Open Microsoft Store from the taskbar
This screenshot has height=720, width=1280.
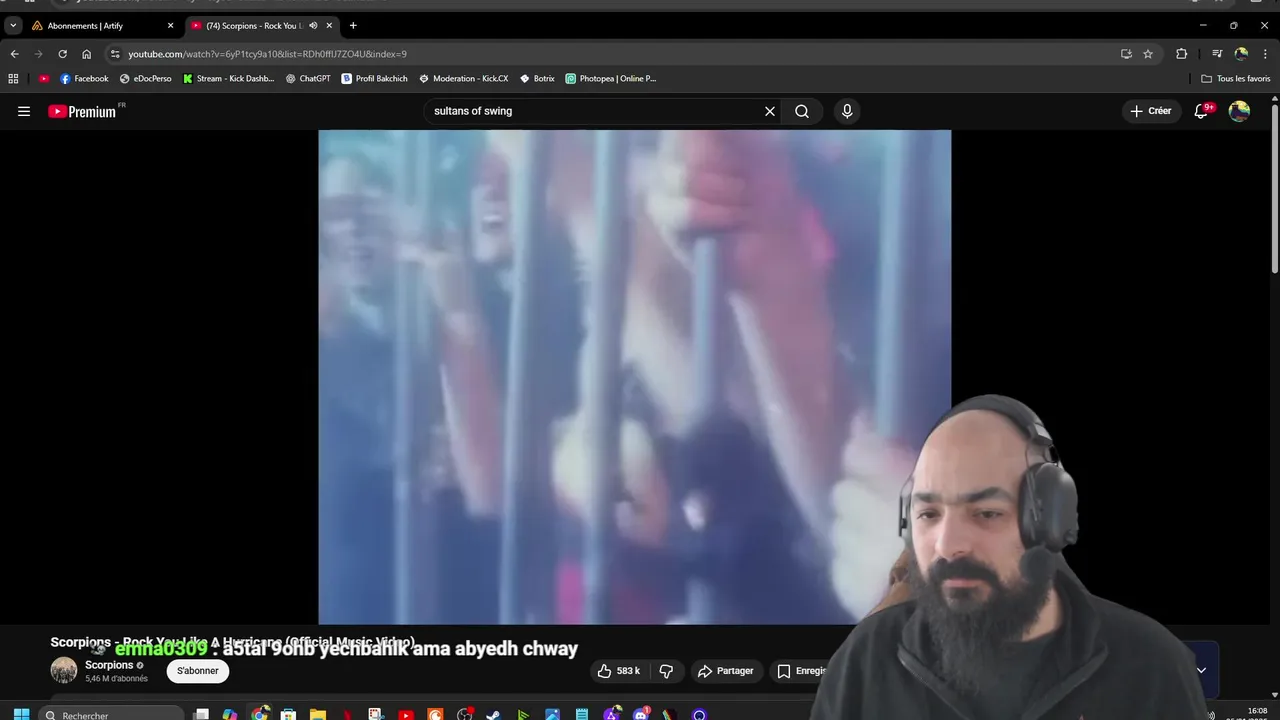coord(288,714)
